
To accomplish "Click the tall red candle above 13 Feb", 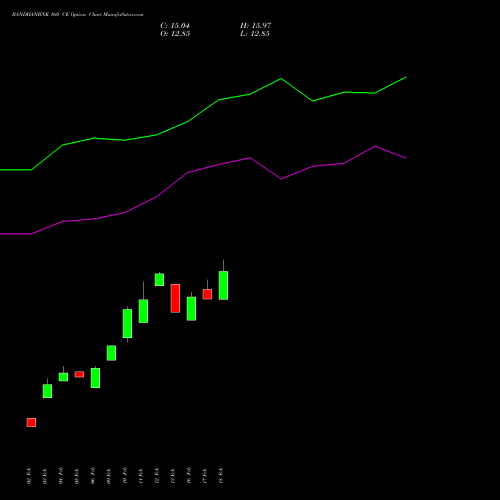I will [175, 298].
